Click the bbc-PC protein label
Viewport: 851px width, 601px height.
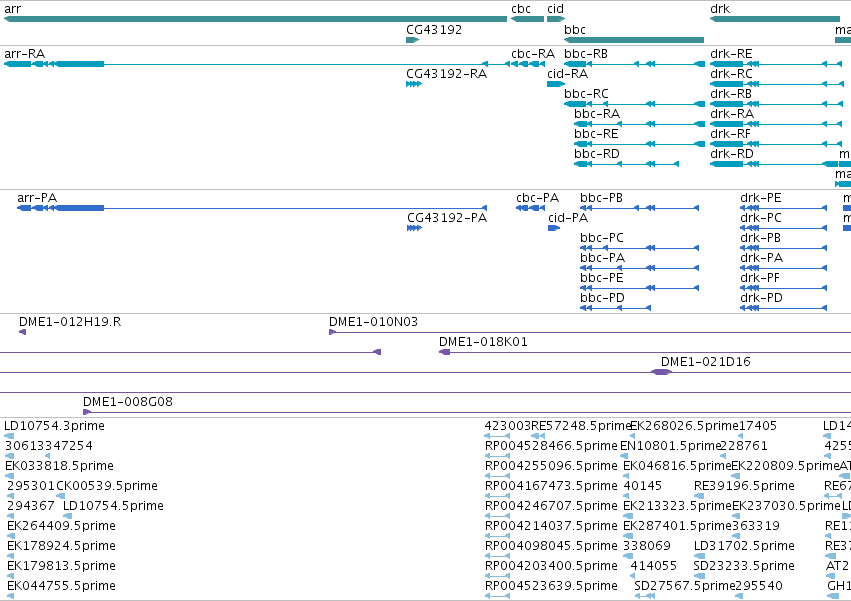[602, 238]
